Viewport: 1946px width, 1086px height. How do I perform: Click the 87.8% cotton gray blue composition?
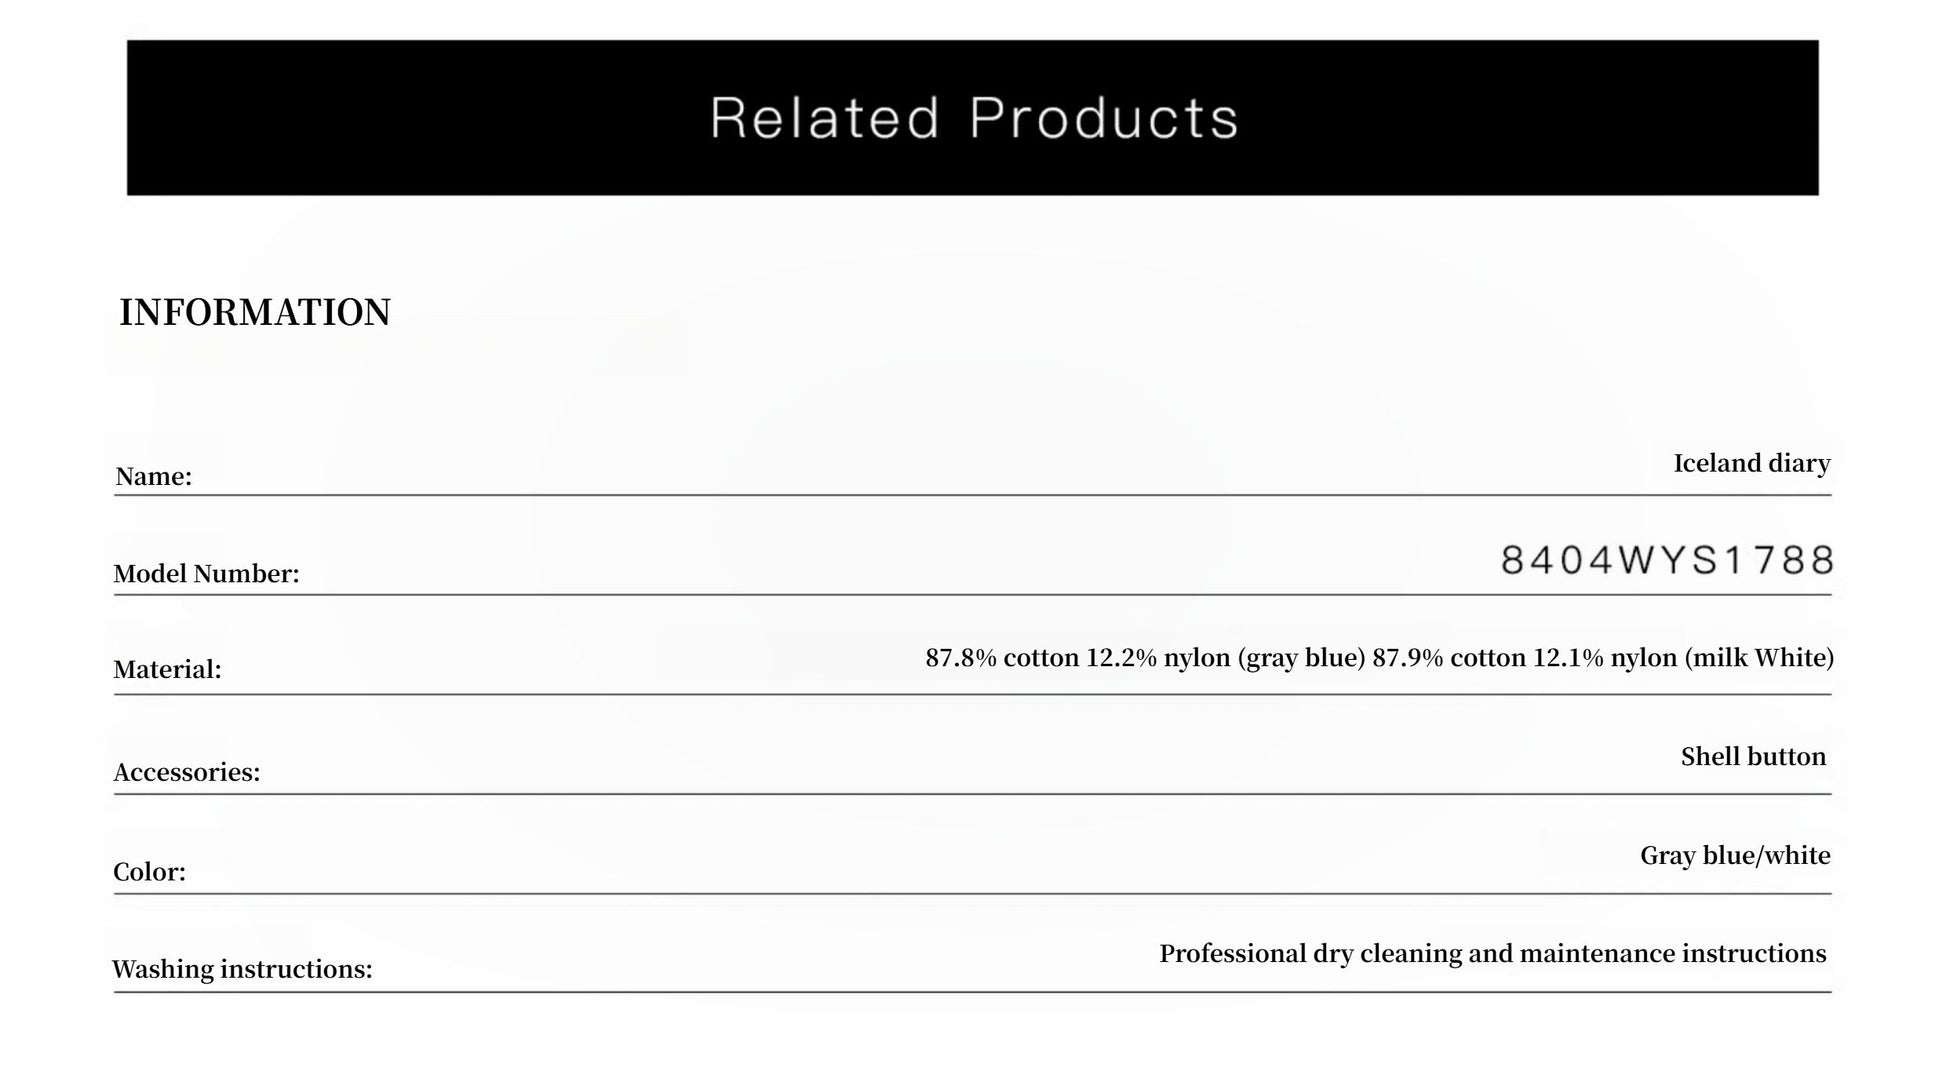tap(1145, 658)
